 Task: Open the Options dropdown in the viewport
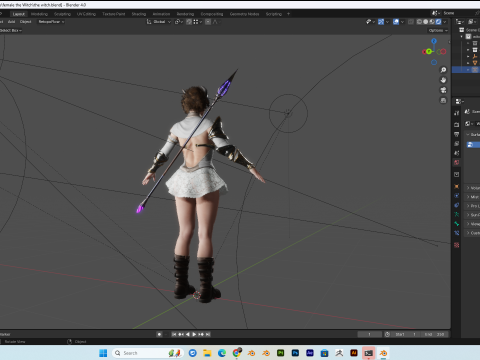[x=438, y=30]
